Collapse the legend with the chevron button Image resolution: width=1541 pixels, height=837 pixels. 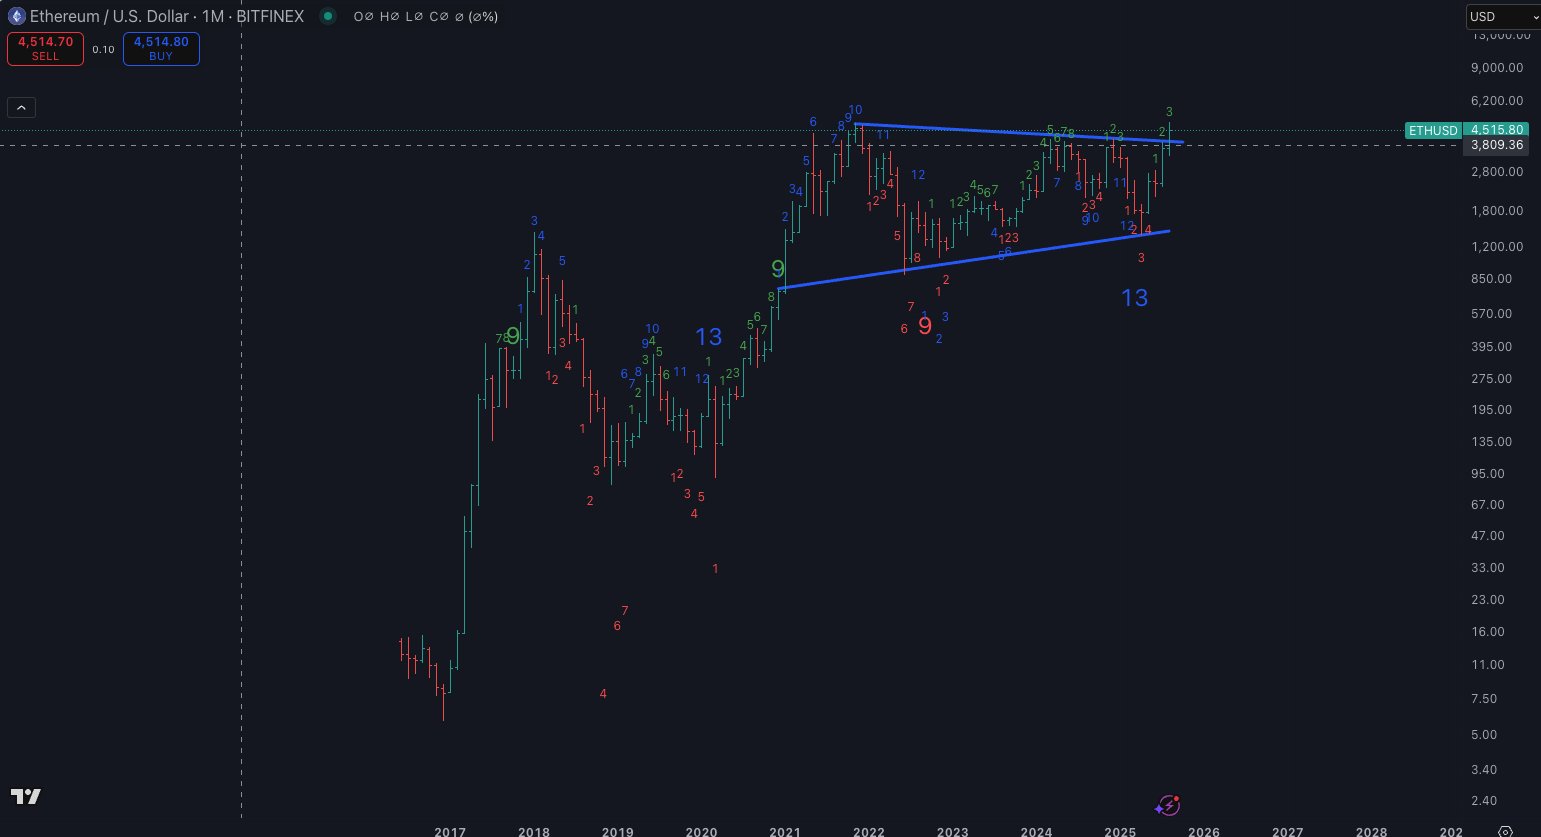(x=22, y=107)
